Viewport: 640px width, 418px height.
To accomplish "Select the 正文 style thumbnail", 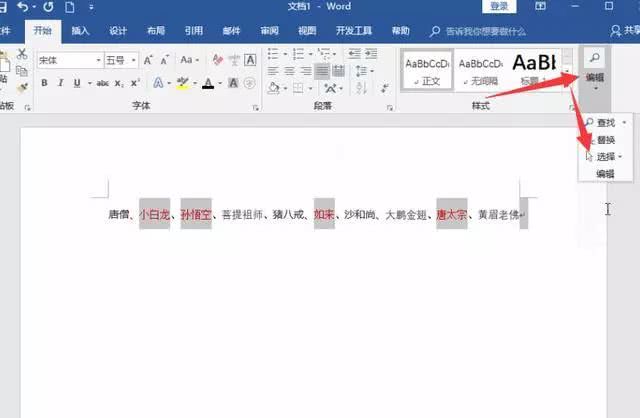I will click(427, 69).
